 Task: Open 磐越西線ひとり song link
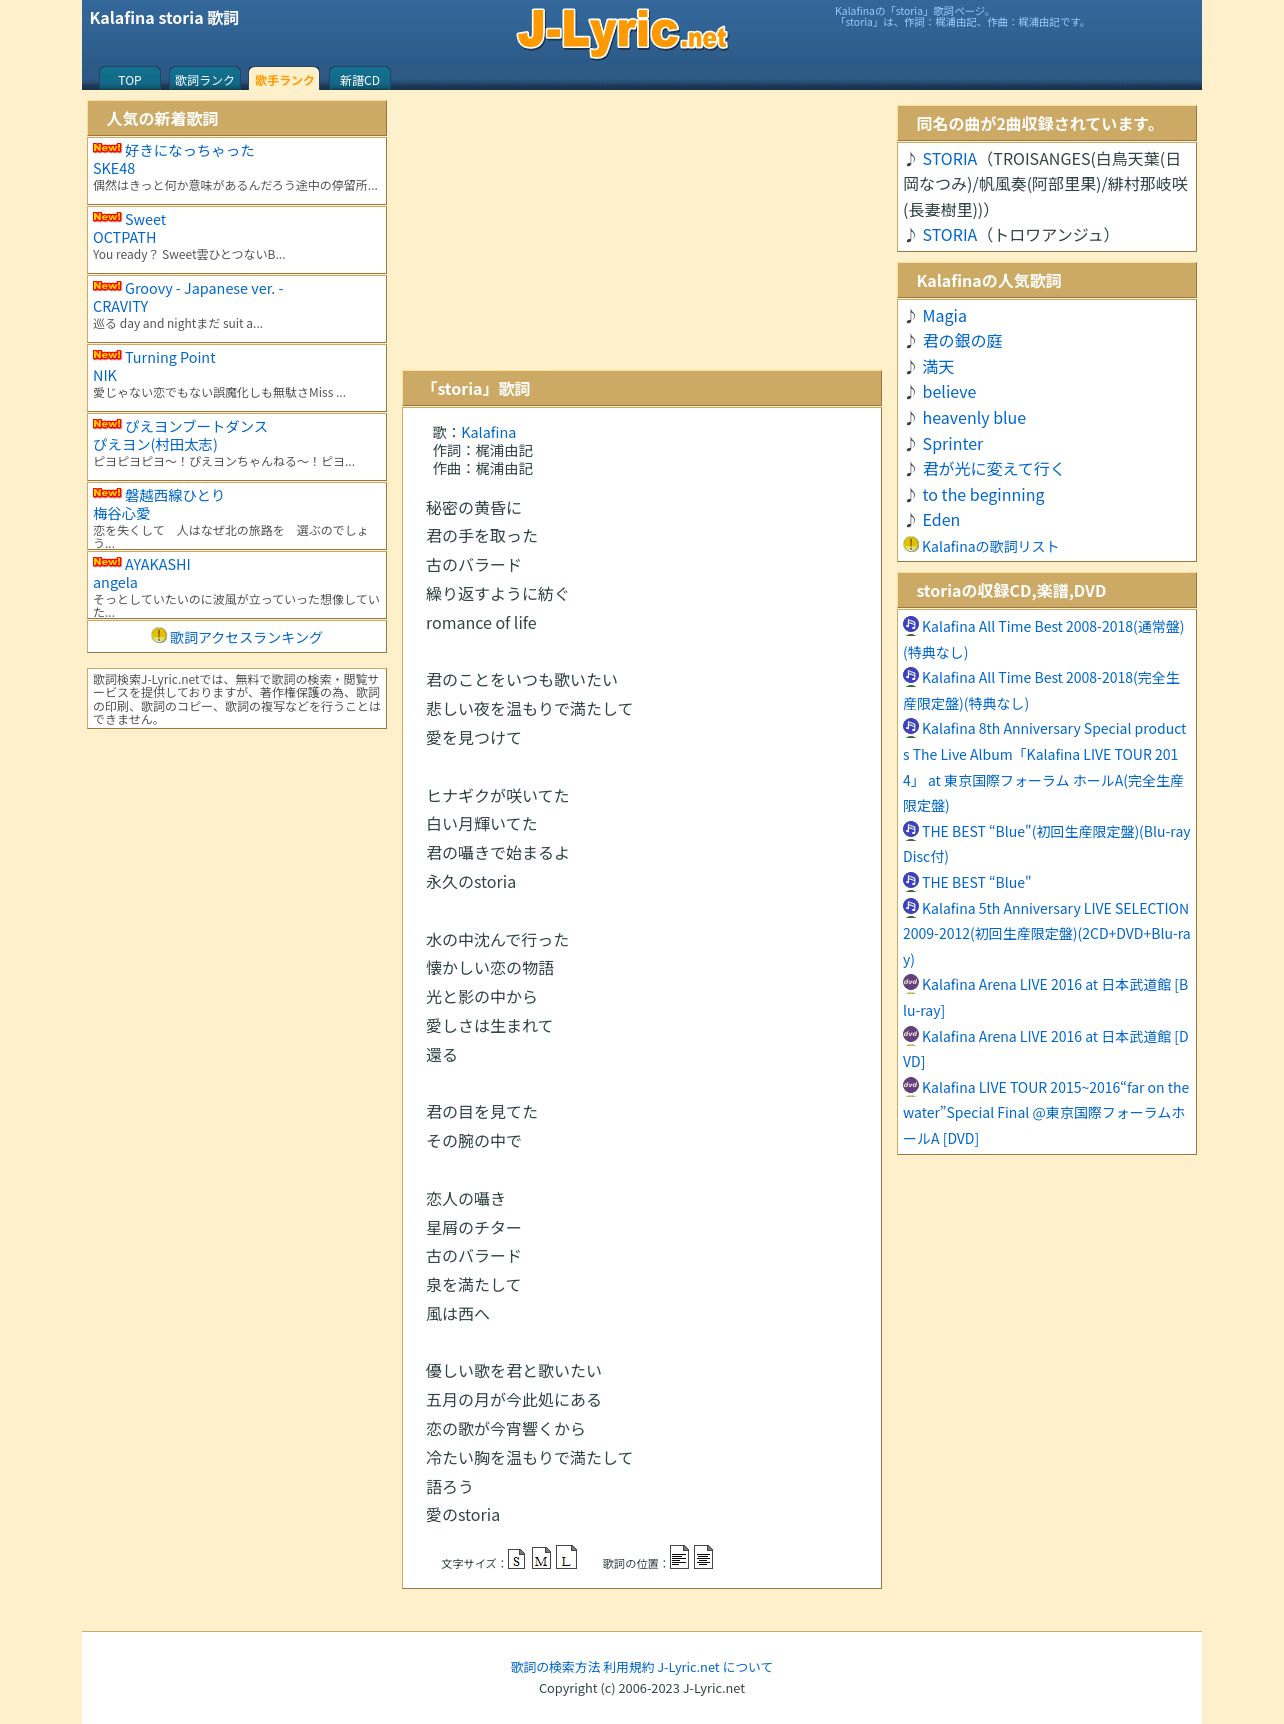pos(175,495)
